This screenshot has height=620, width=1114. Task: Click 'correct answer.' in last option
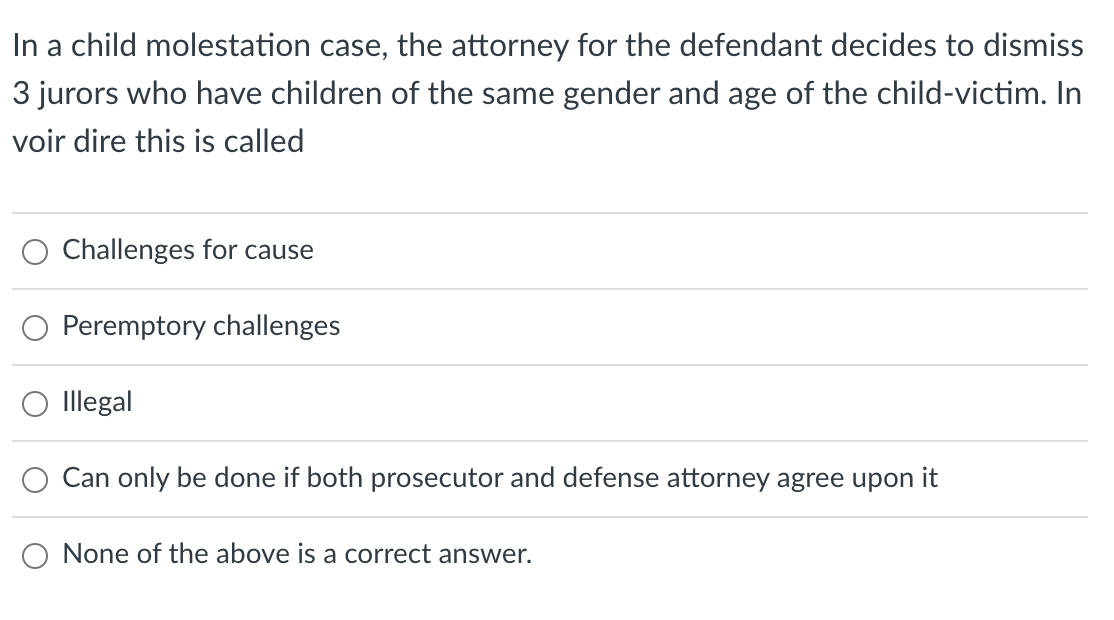pyautogui.click(x=438, y=555)
